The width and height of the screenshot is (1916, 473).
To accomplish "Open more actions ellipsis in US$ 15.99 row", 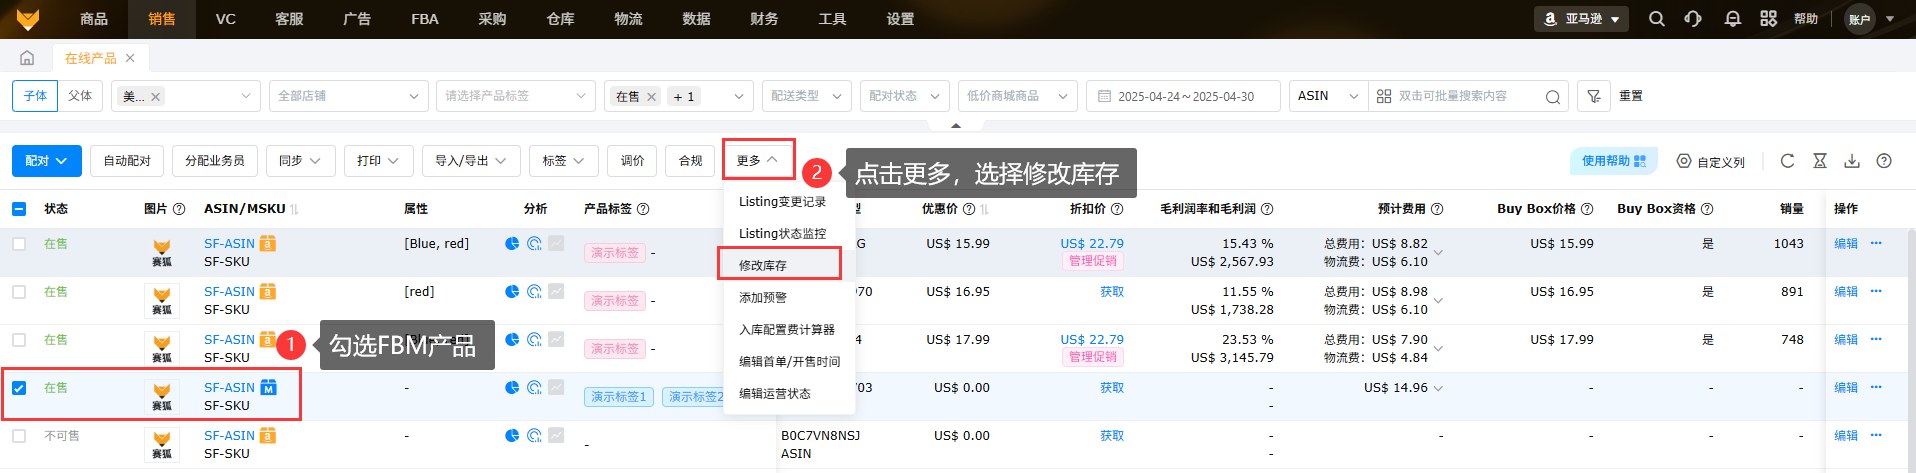I will [x=1876, y=243].
